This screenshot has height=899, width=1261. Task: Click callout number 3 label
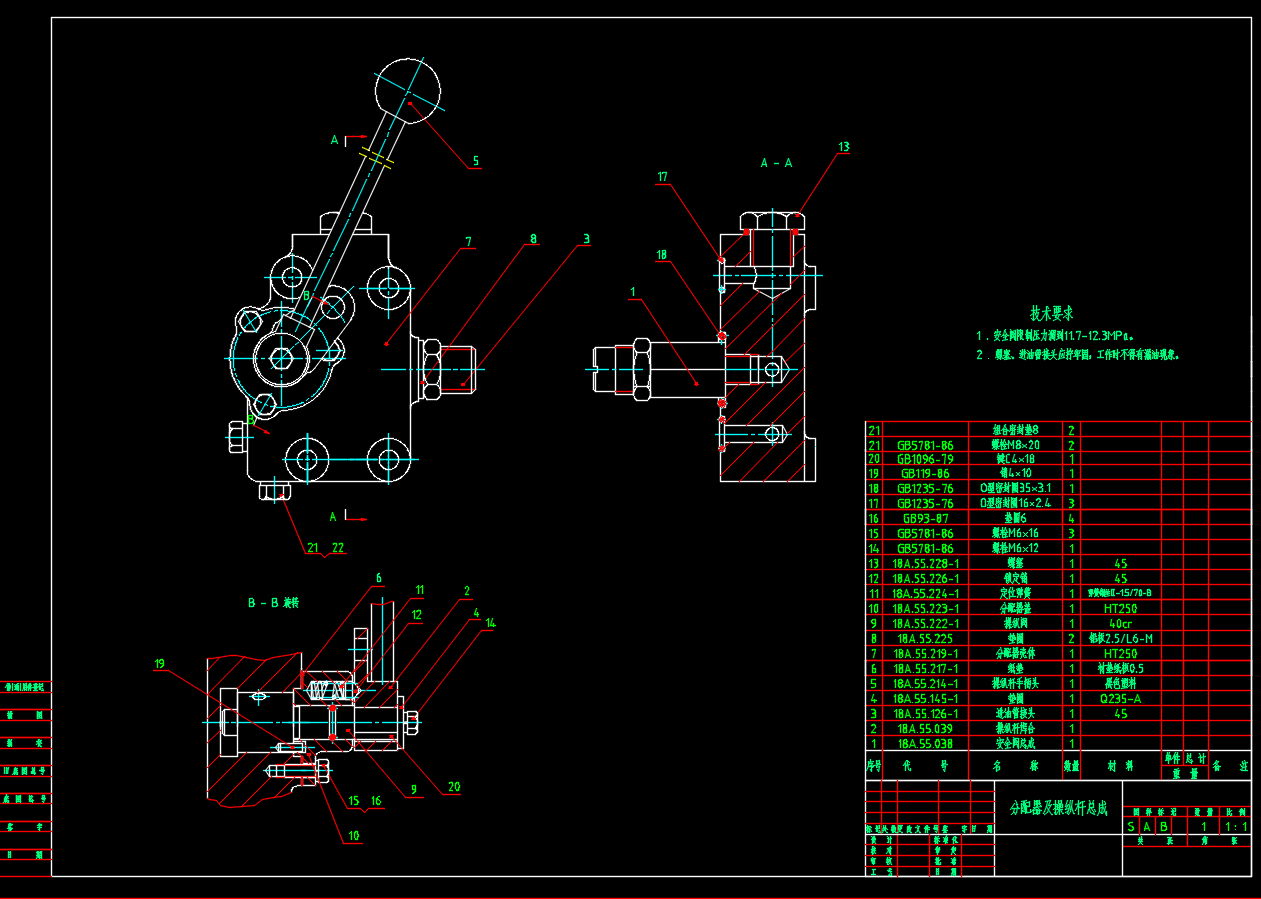pos(586,239)
